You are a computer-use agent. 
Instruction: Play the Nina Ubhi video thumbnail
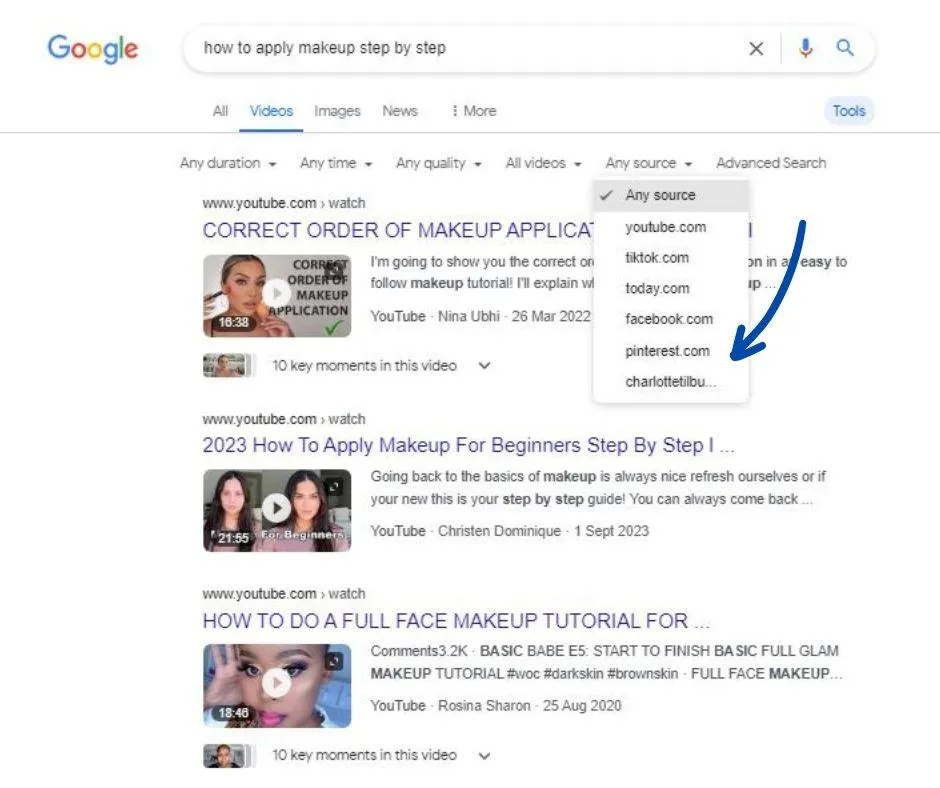(x=277, y=296)
